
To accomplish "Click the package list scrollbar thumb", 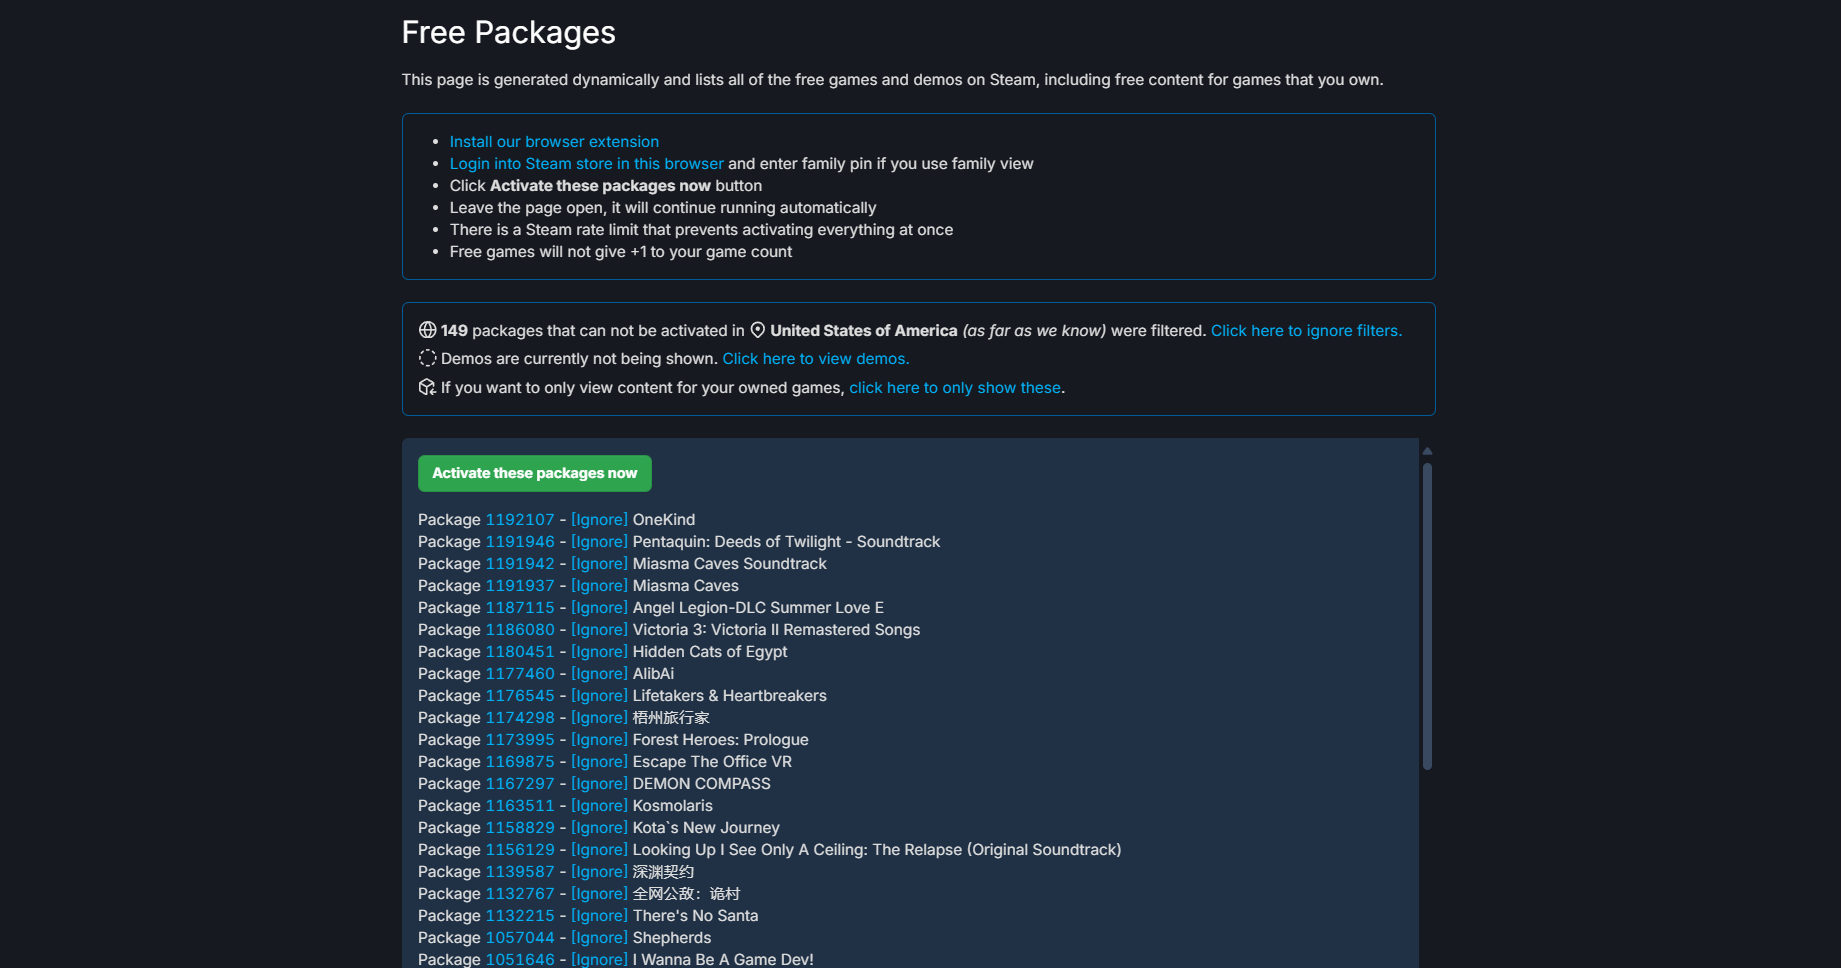I will pos(1427,615).
